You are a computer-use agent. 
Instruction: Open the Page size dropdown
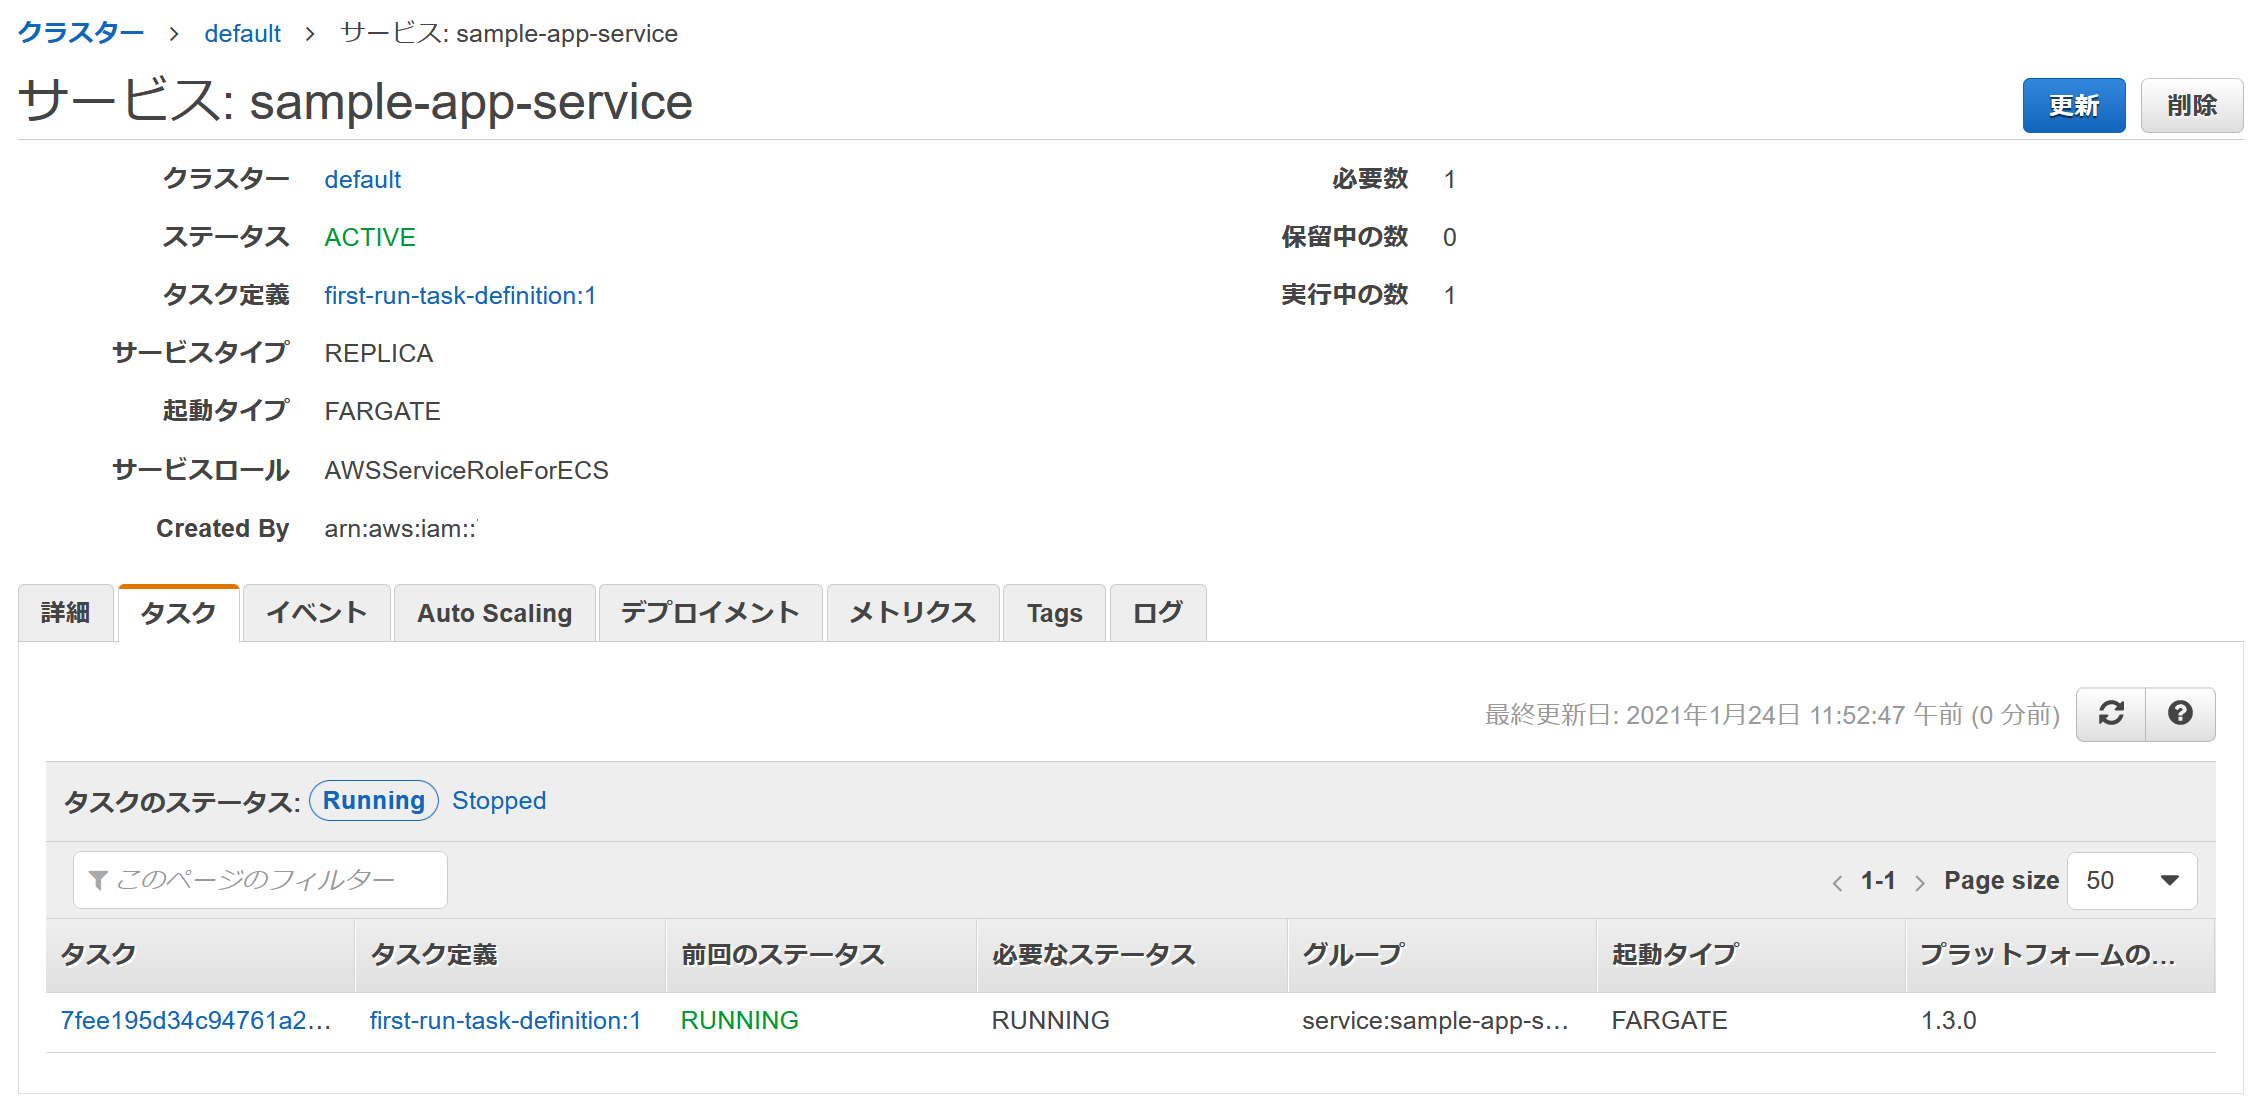2131,881
